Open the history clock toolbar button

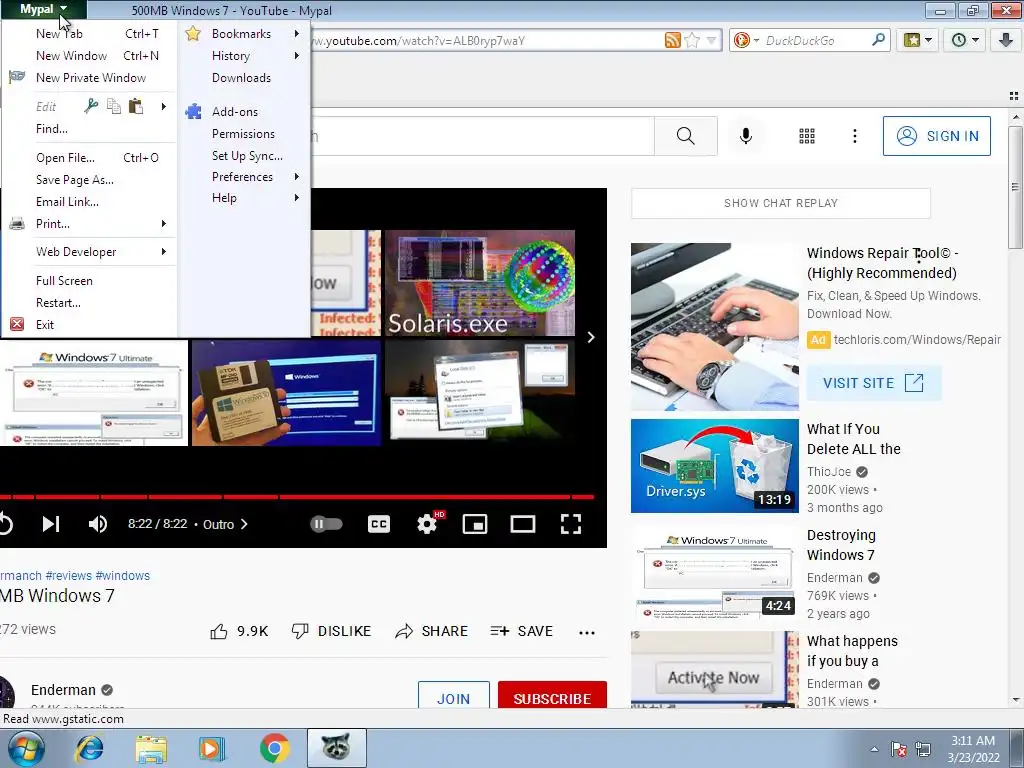(x=965, y=40)
